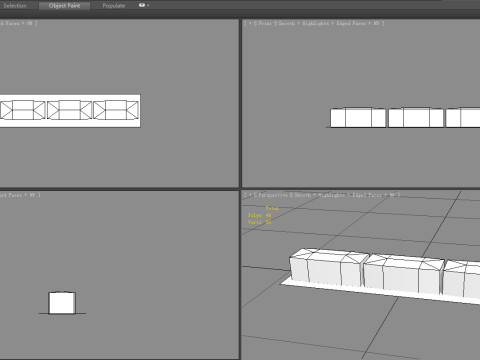This screenshot has width=480, height=360.
Task: Select the leftmost box in the Front viewport
Action: (x=358, y=117)
